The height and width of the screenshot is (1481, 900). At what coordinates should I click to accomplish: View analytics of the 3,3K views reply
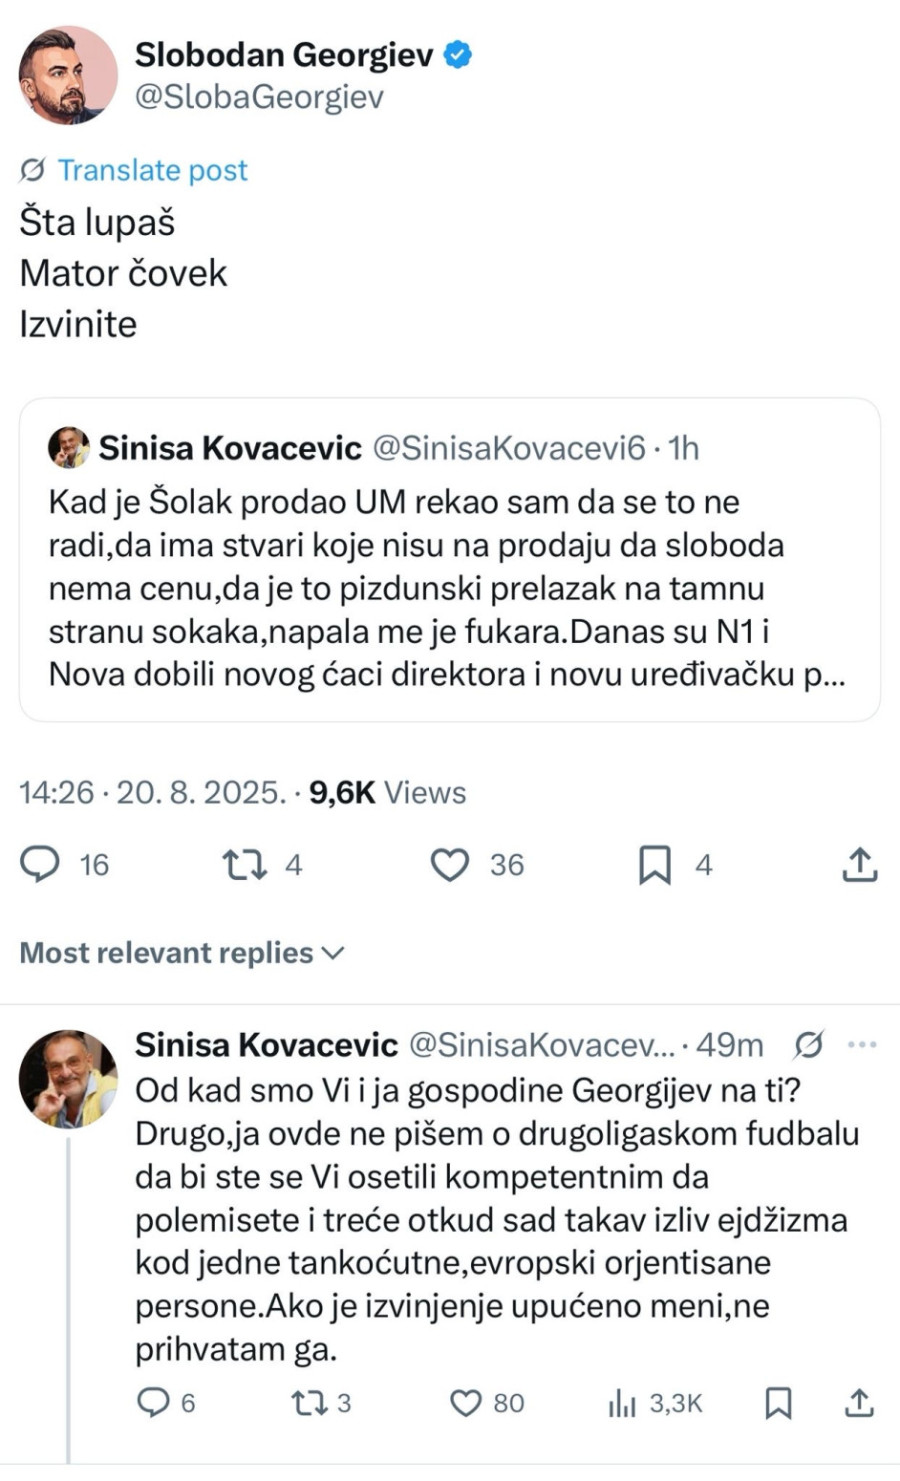622,1403
